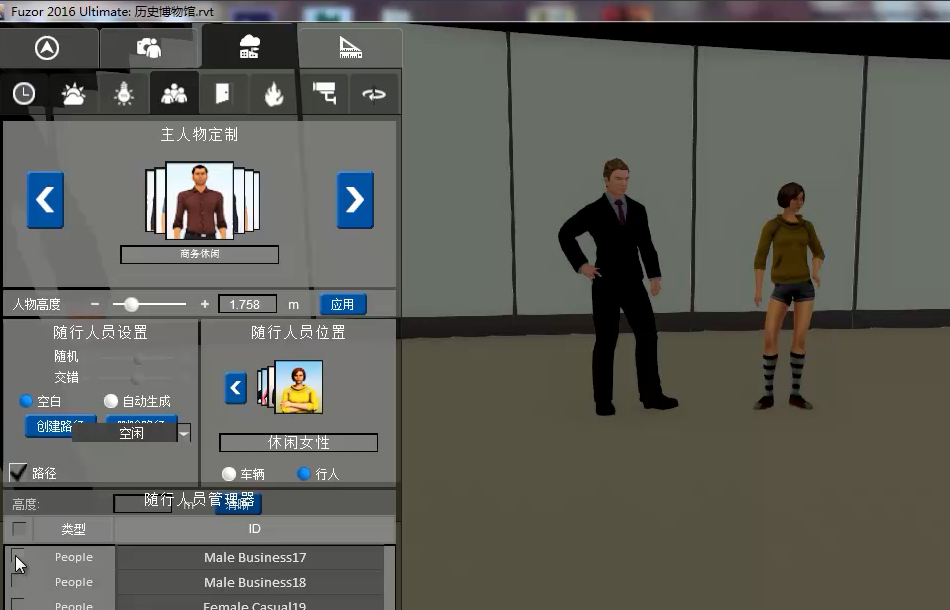
Task: Select the time-of-day clock icon
Action: [x=24, y=94]
